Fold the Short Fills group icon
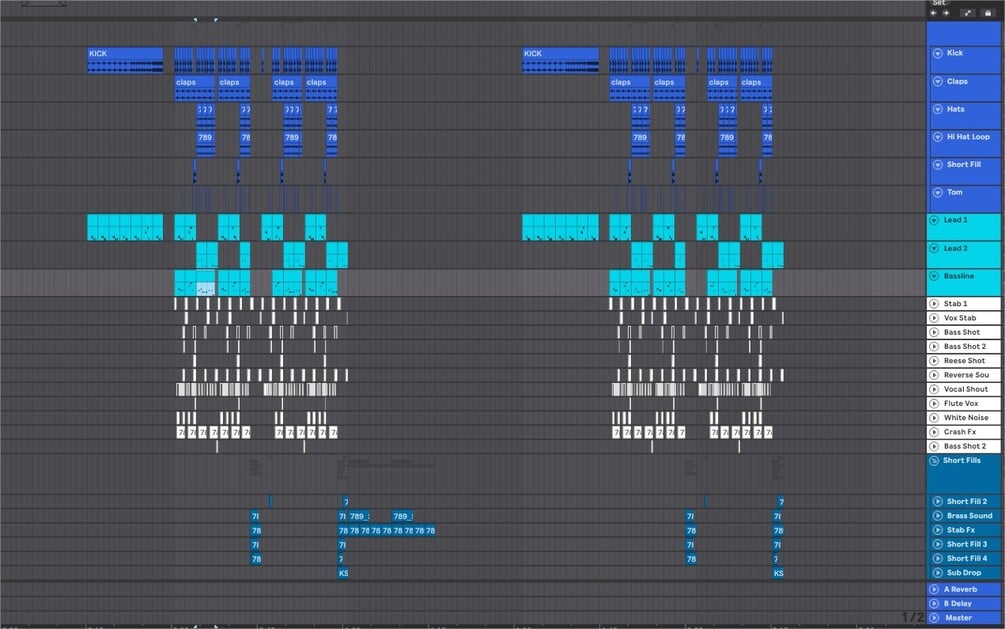Screen dimensions: 1005x629 [x=934, y=460]
